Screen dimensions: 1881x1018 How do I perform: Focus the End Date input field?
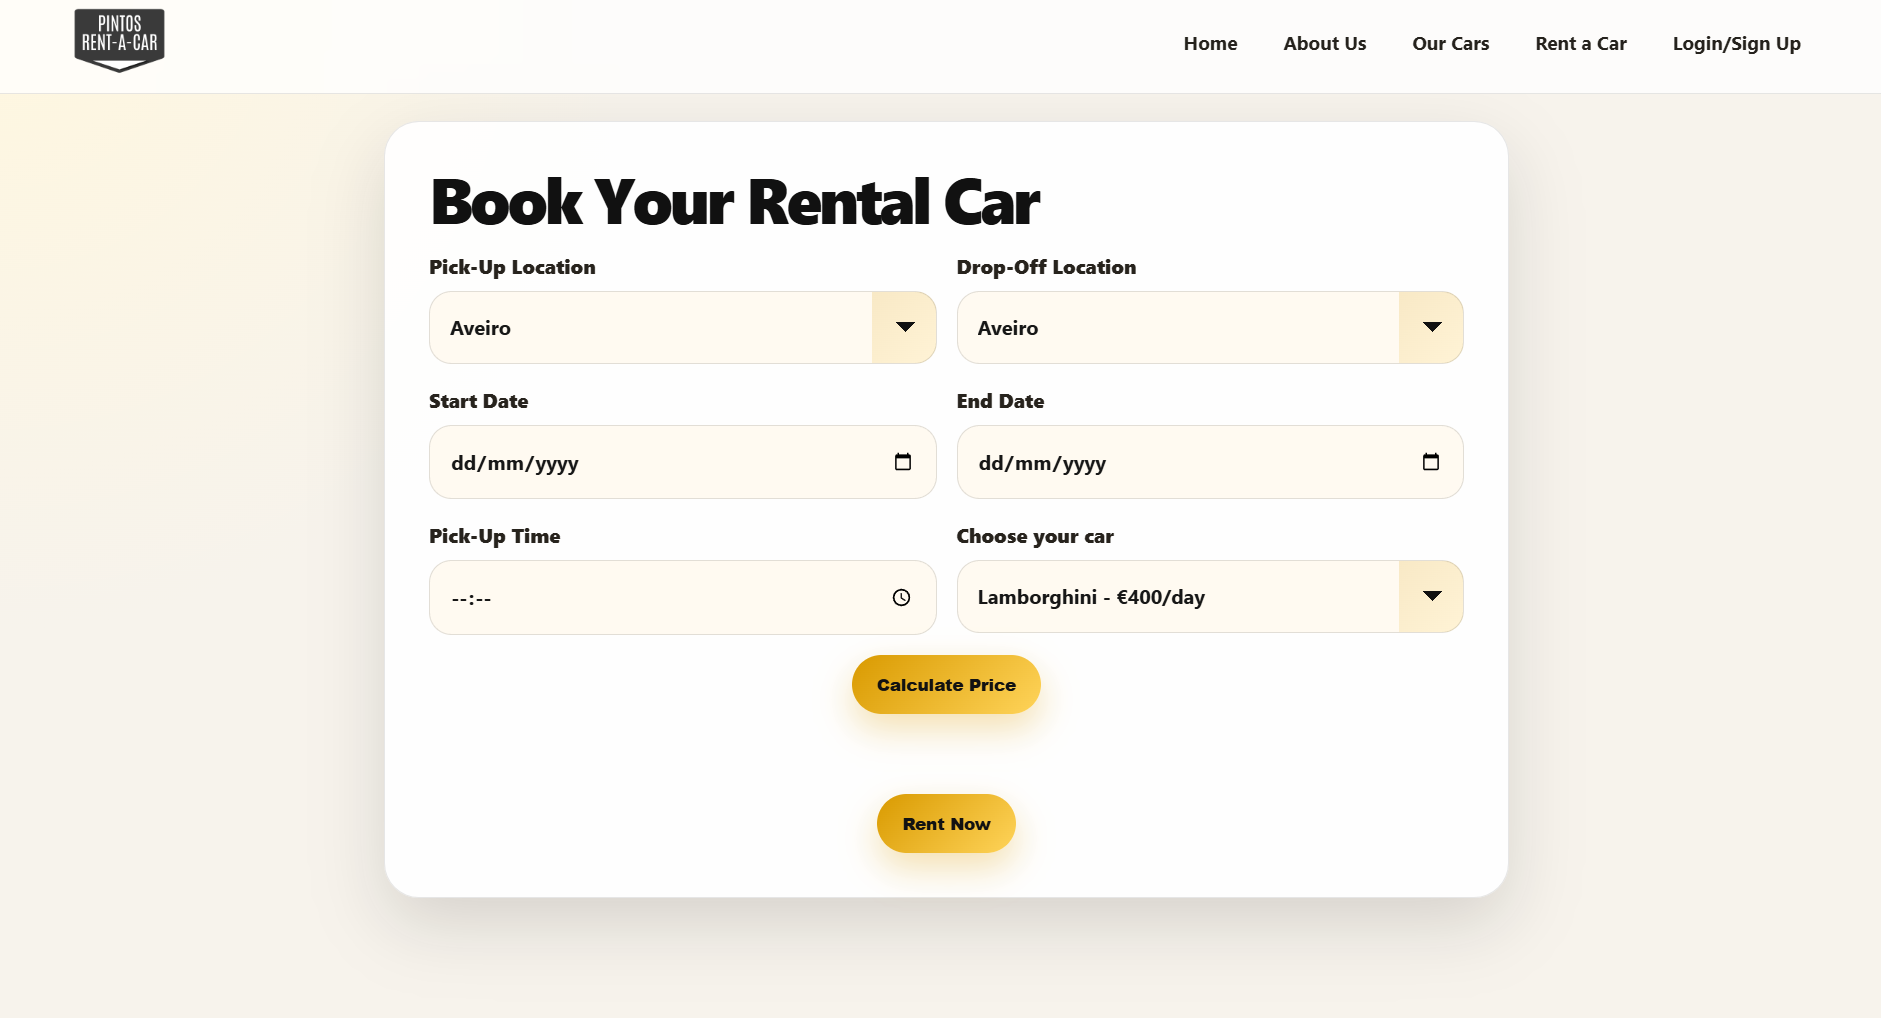[x=1210, y=462]
